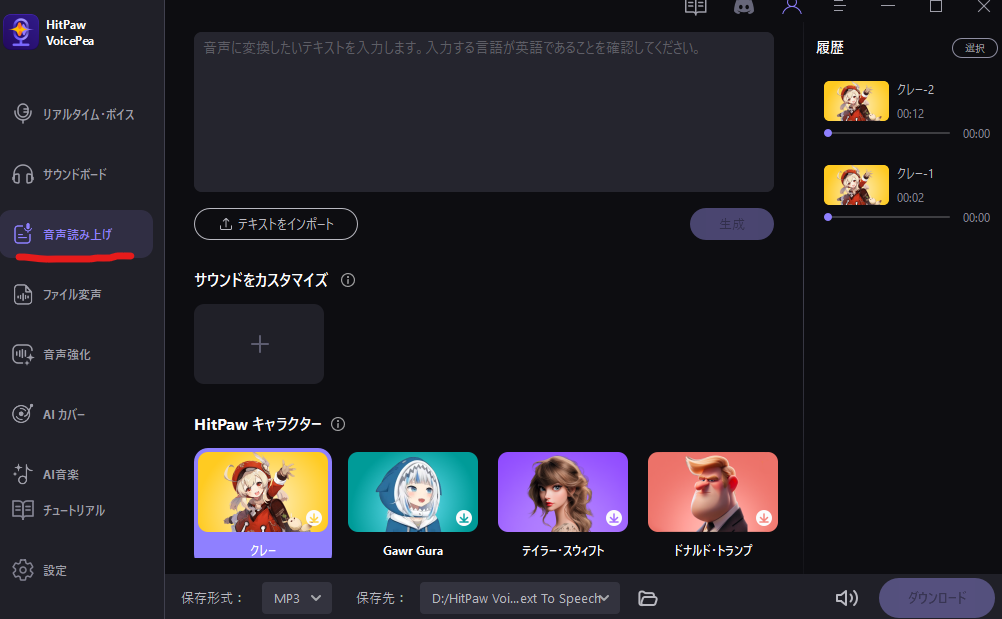
Task: Switch to AI カバー section
Action: pyautogui.click(x=77, y=415)
